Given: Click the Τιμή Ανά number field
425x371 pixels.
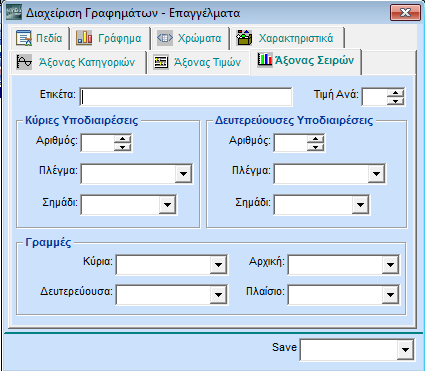Looking at the screenshot, I should point(375,97).
